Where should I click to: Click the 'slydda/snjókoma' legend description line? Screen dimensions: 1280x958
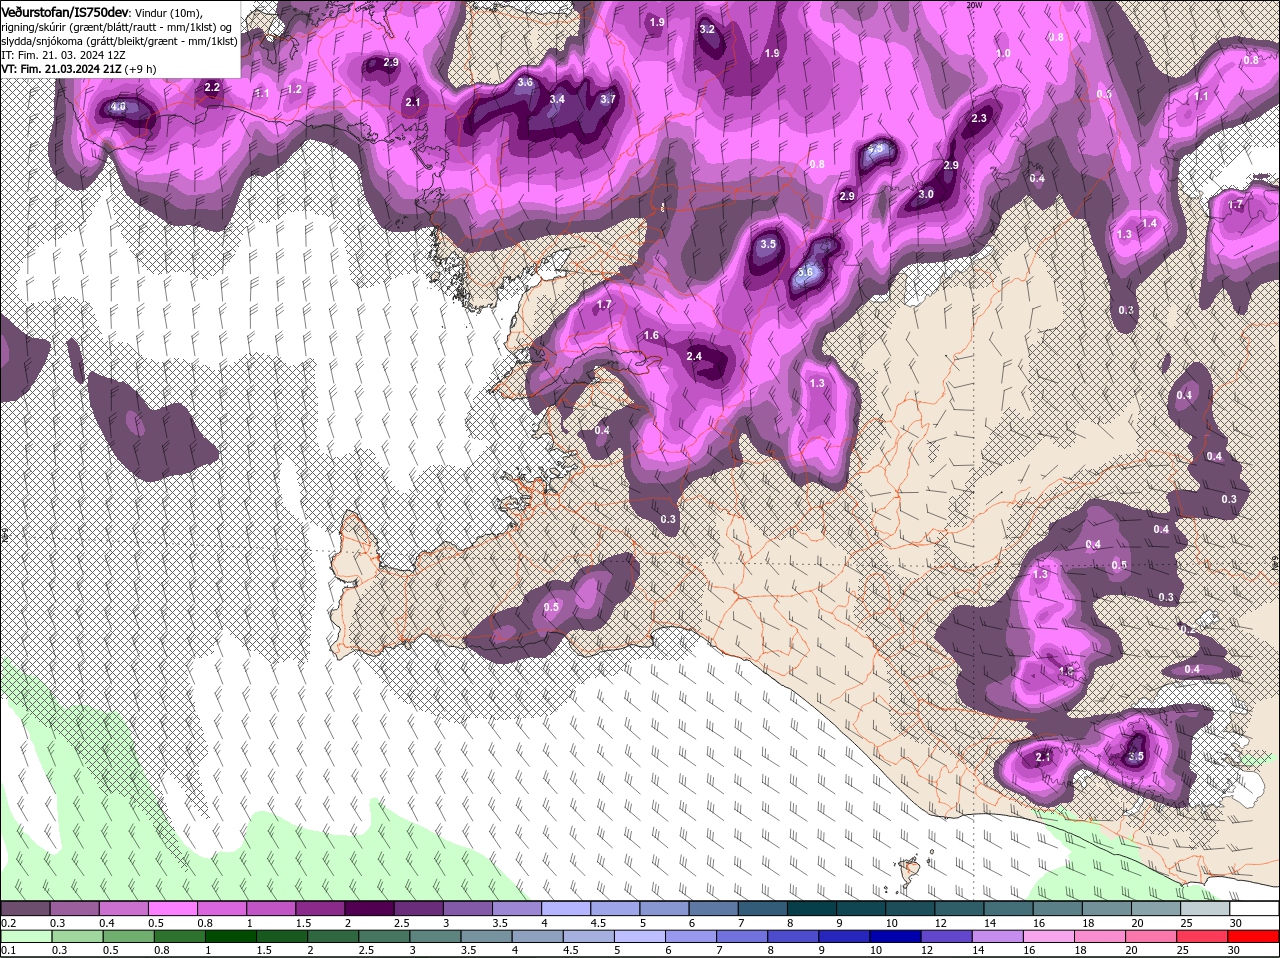pyautogui.click(x=120, y=40)
